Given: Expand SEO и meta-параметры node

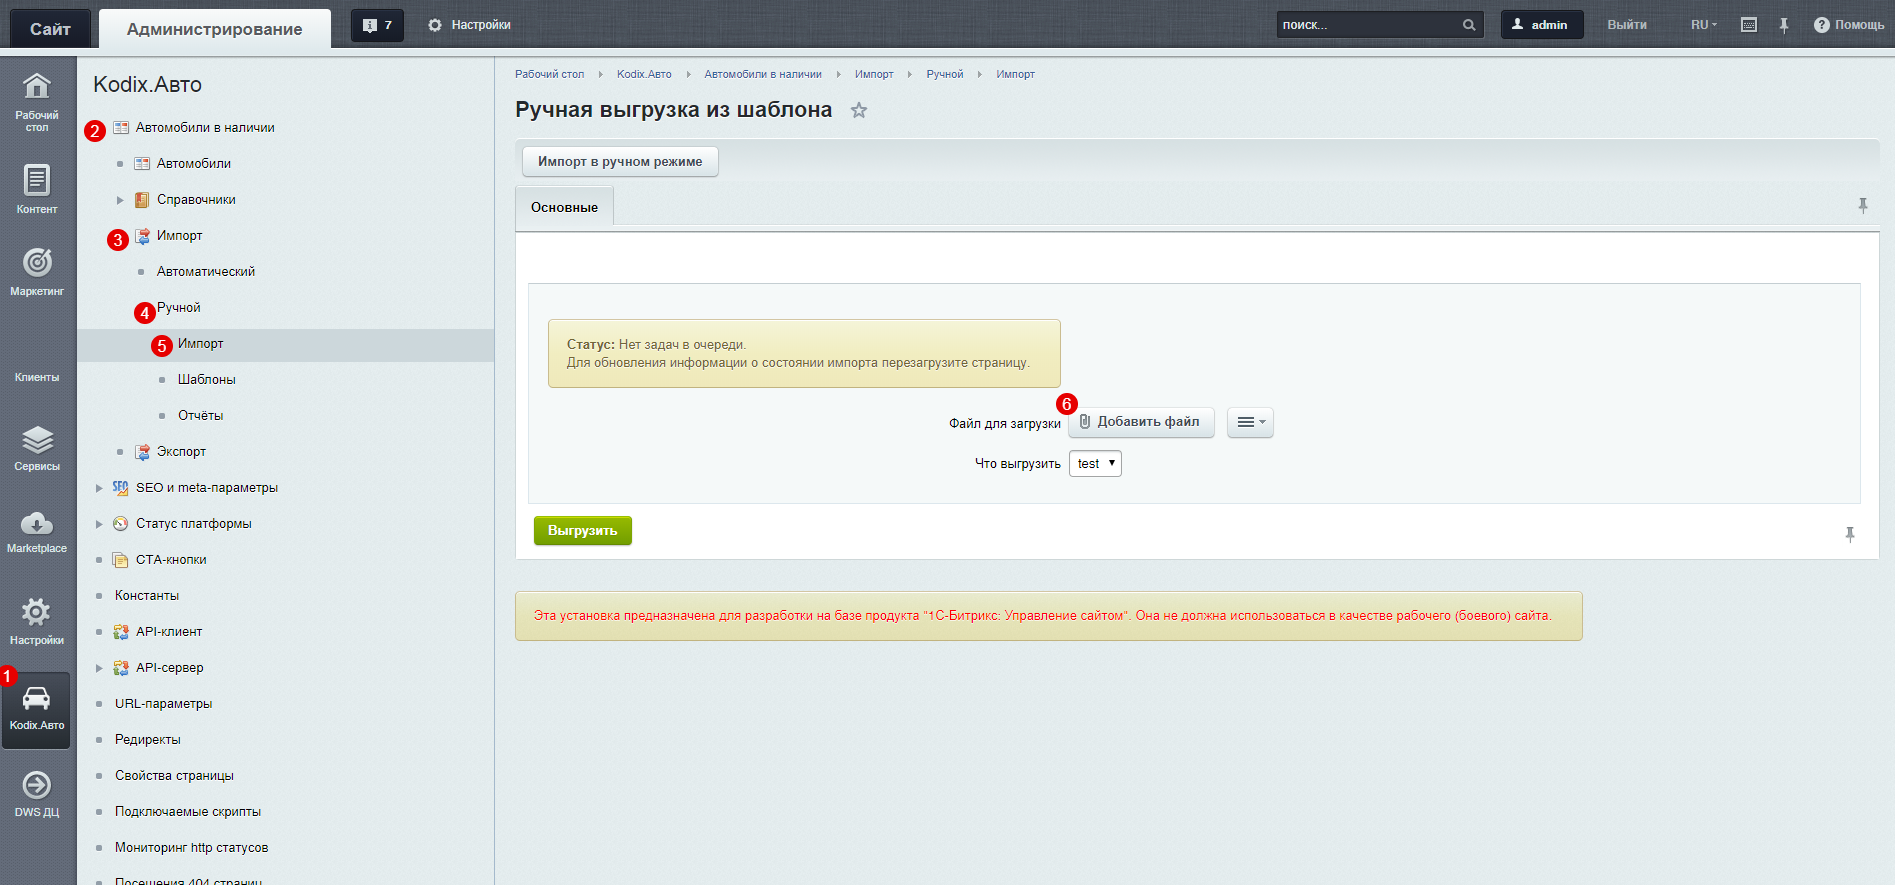Looking at the screenshot, I should point(99,488).
